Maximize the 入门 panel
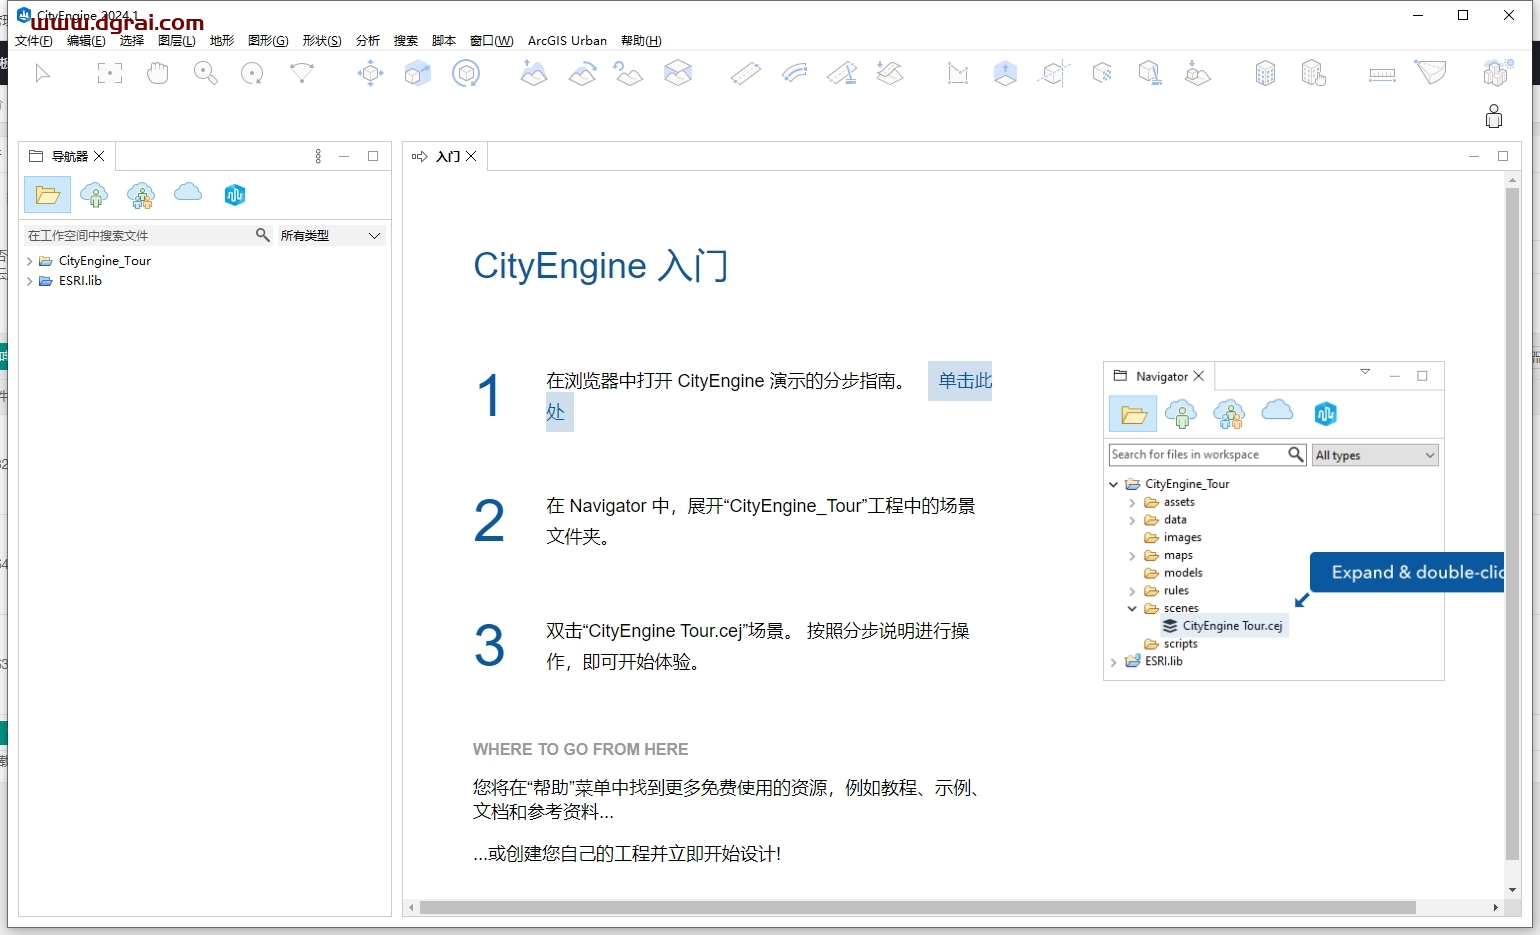 (1502, 156)
